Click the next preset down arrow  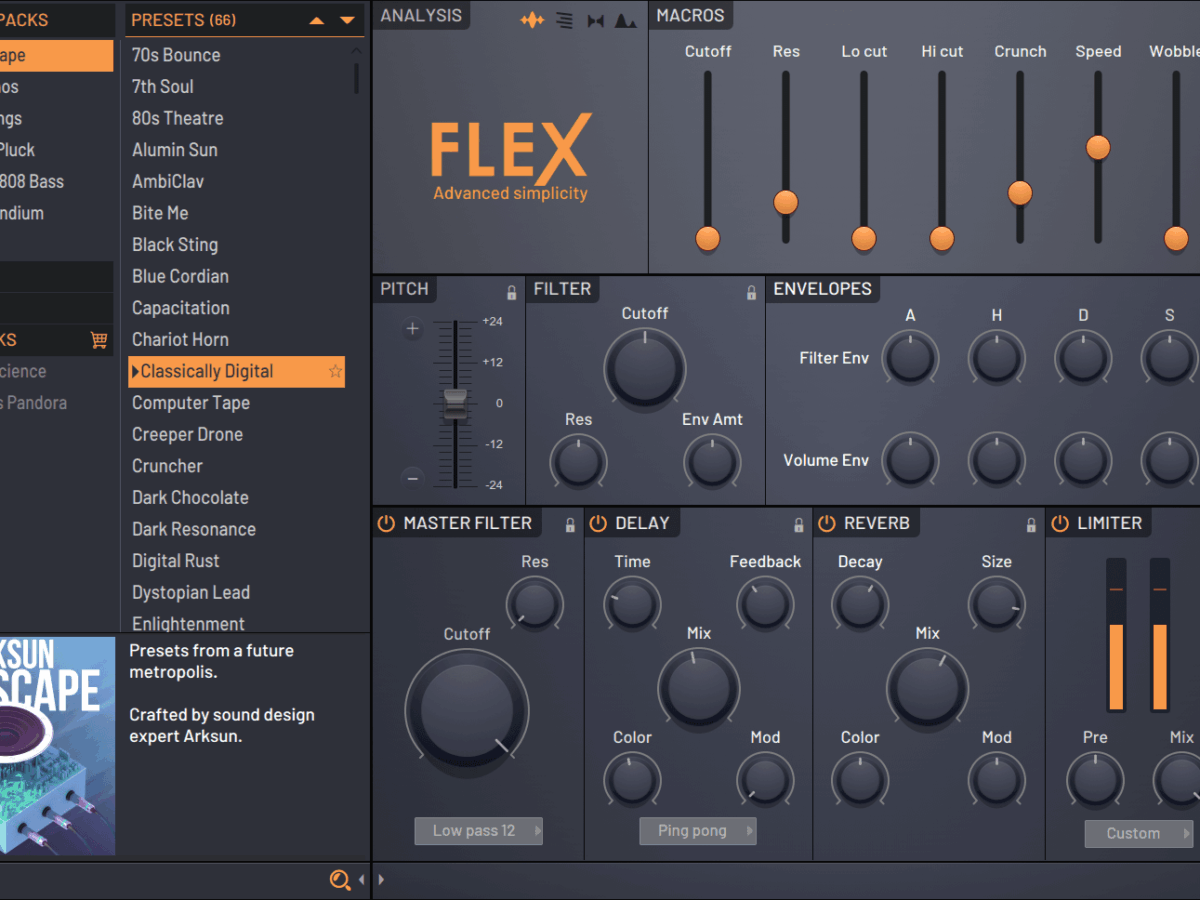pos(347,20)
